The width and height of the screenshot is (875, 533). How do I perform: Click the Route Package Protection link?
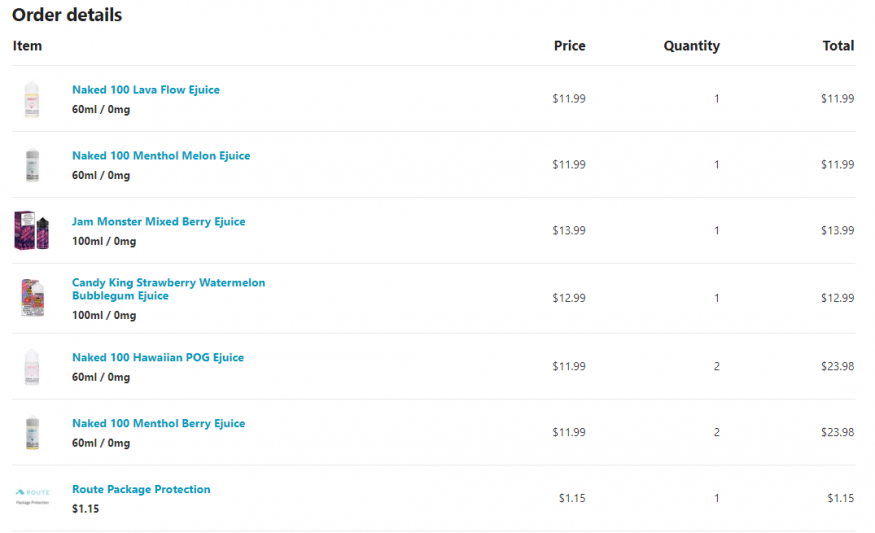141,490
